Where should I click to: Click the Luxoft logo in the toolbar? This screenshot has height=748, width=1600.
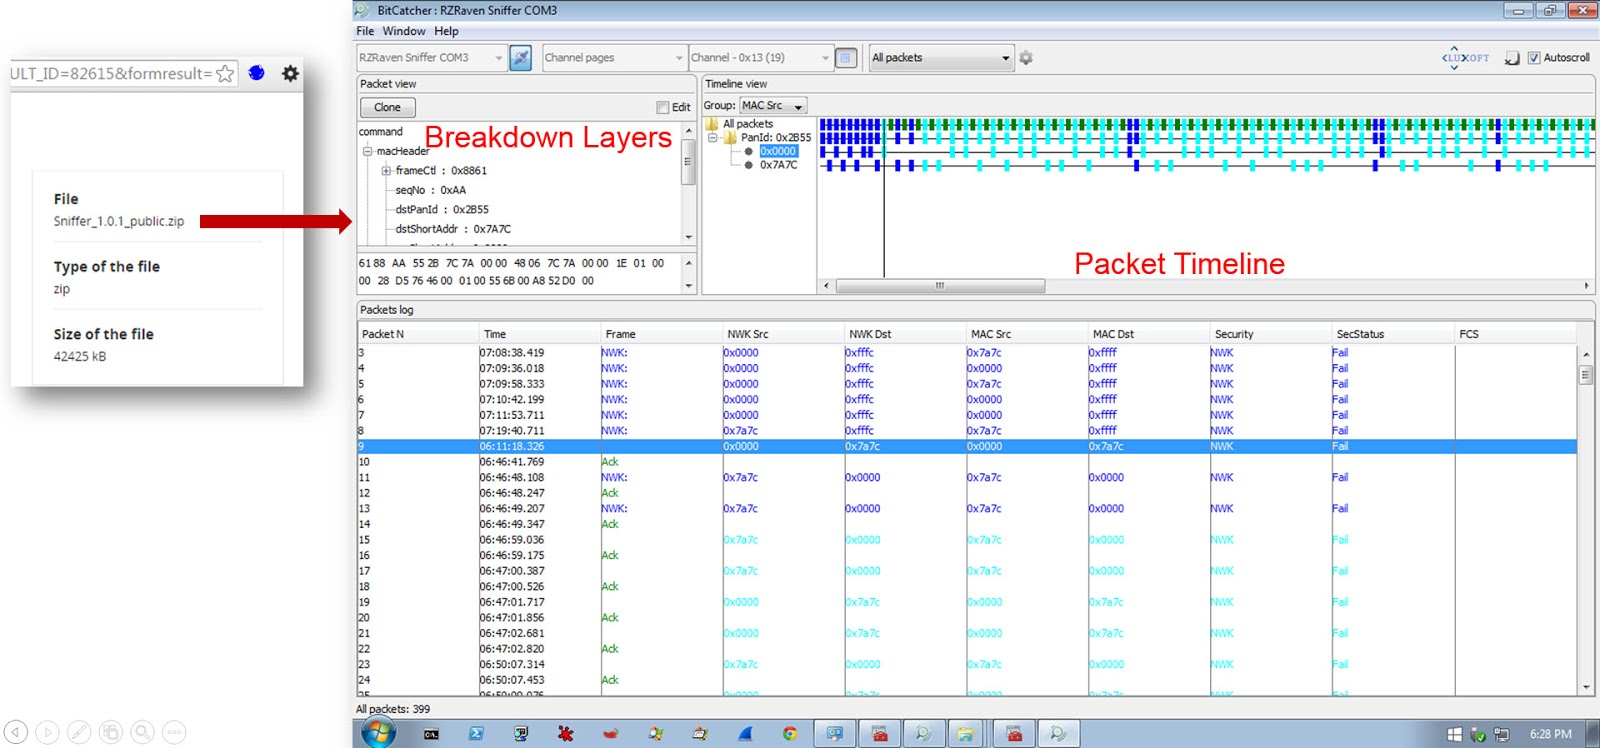coord(1465,57)
